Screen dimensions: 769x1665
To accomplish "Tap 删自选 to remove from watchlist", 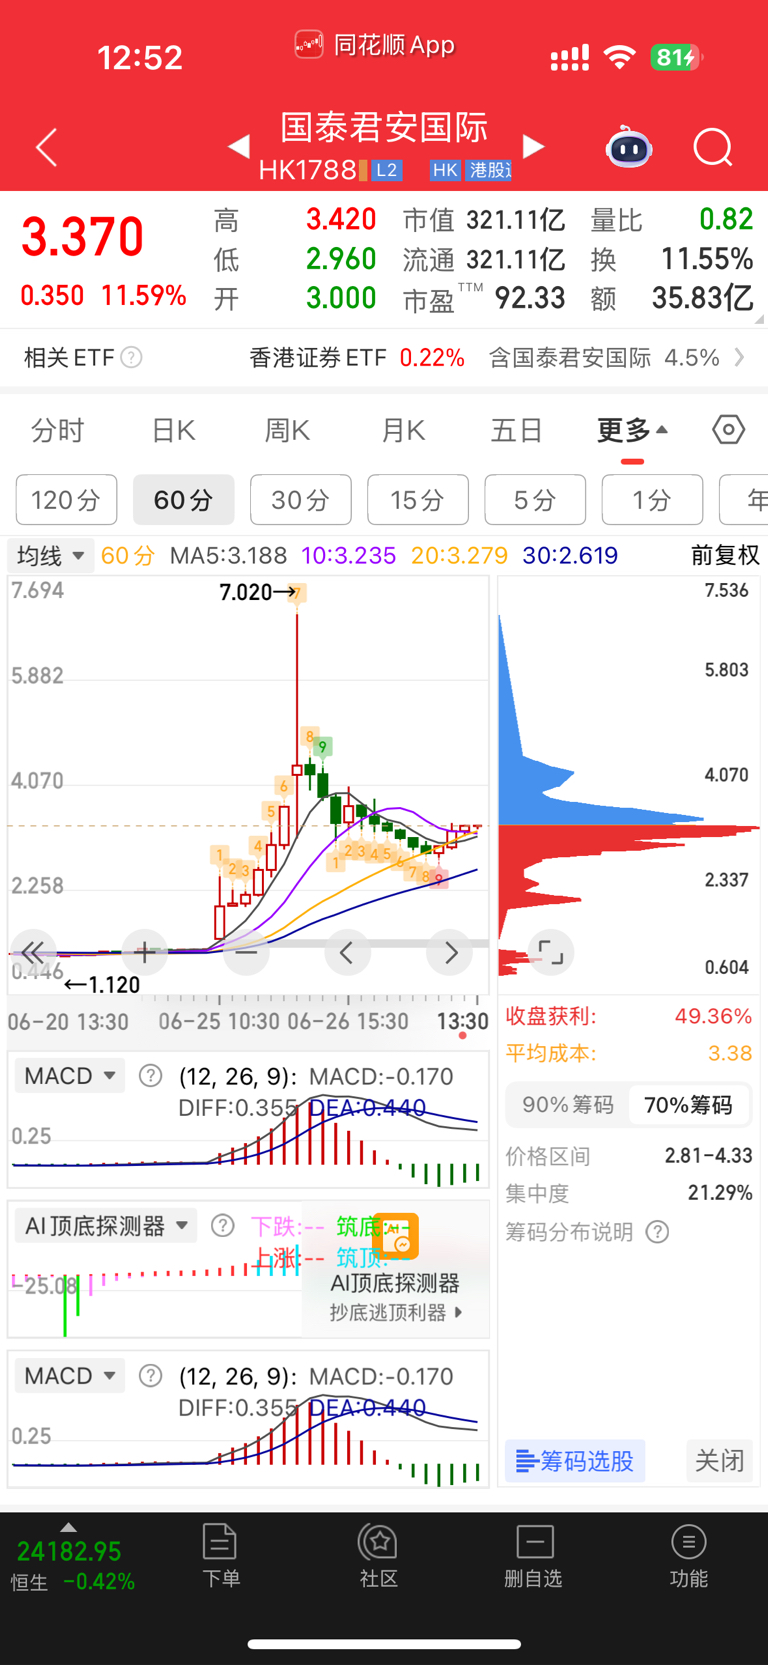I will (x=534, y=1555).
